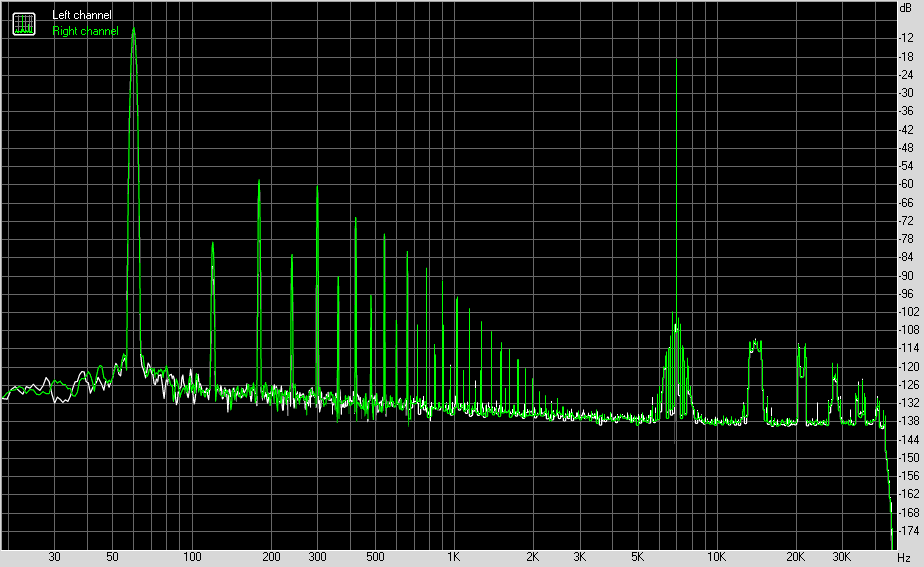The height and width of the screenshot is (567, 924).
Task: Click the -54 dB level axis label
Action: click(x=906, y=166)
